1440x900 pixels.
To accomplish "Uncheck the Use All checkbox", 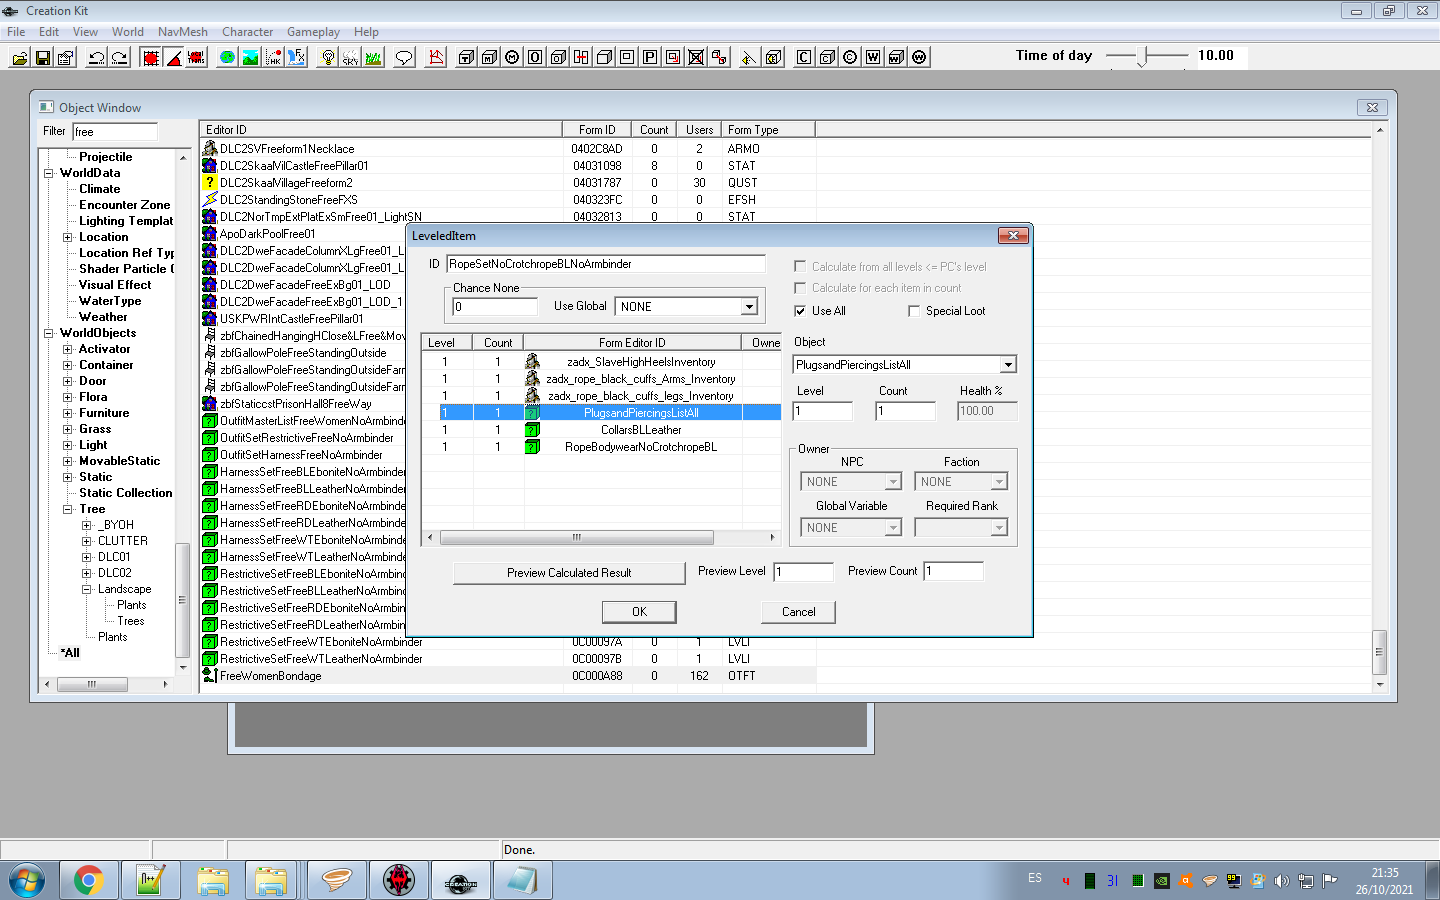I will coord(800,311).
